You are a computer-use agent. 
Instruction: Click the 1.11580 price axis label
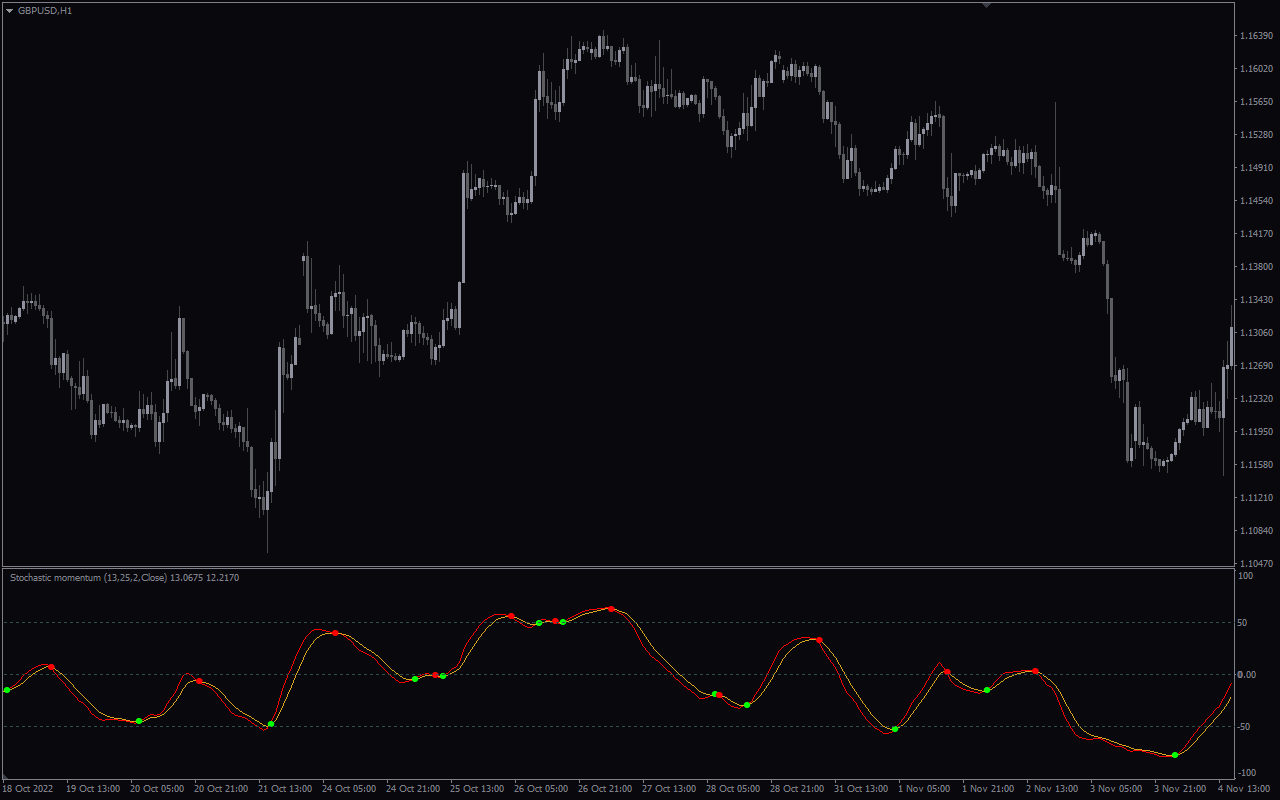1255,465
